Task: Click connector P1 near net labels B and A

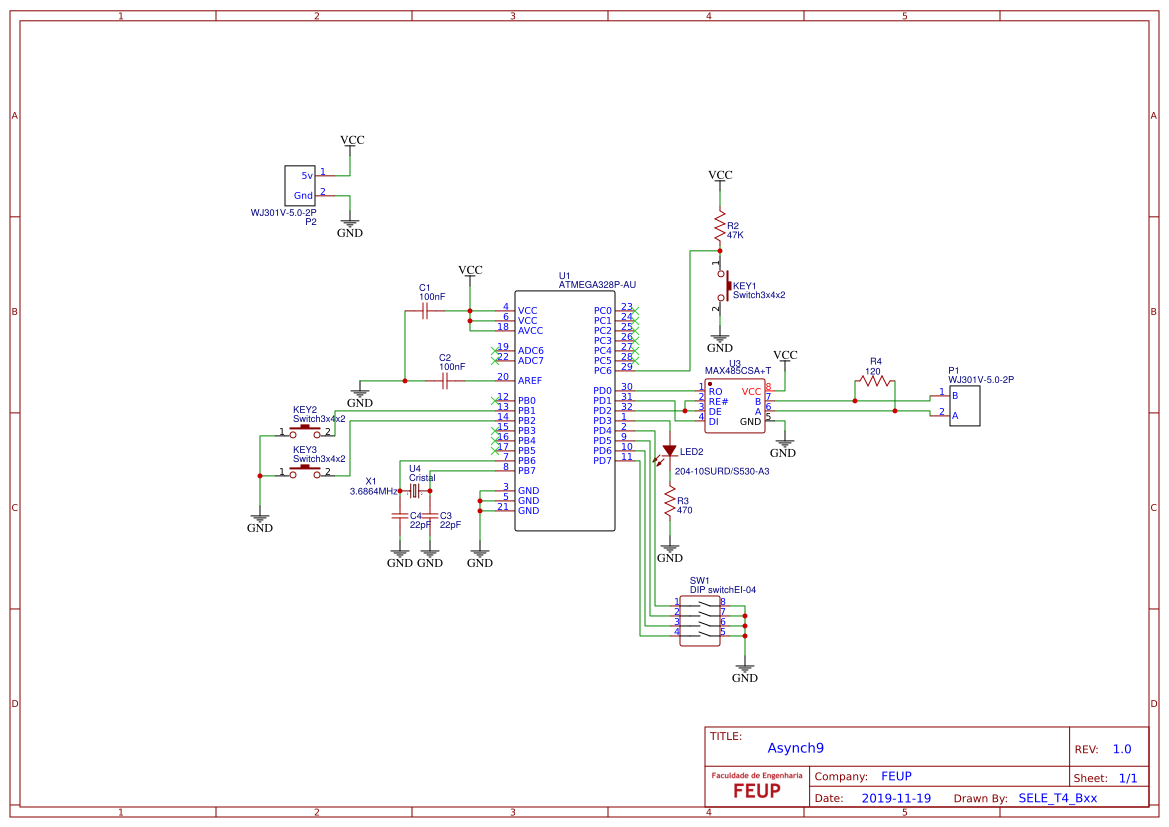Action: pos(963,405)
